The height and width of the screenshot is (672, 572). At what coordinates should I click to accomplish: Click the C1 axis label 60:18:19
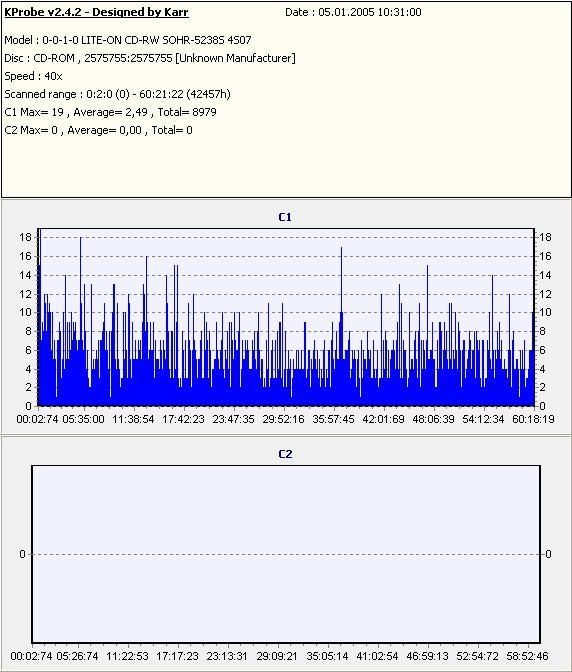click(x=533, y=419)
